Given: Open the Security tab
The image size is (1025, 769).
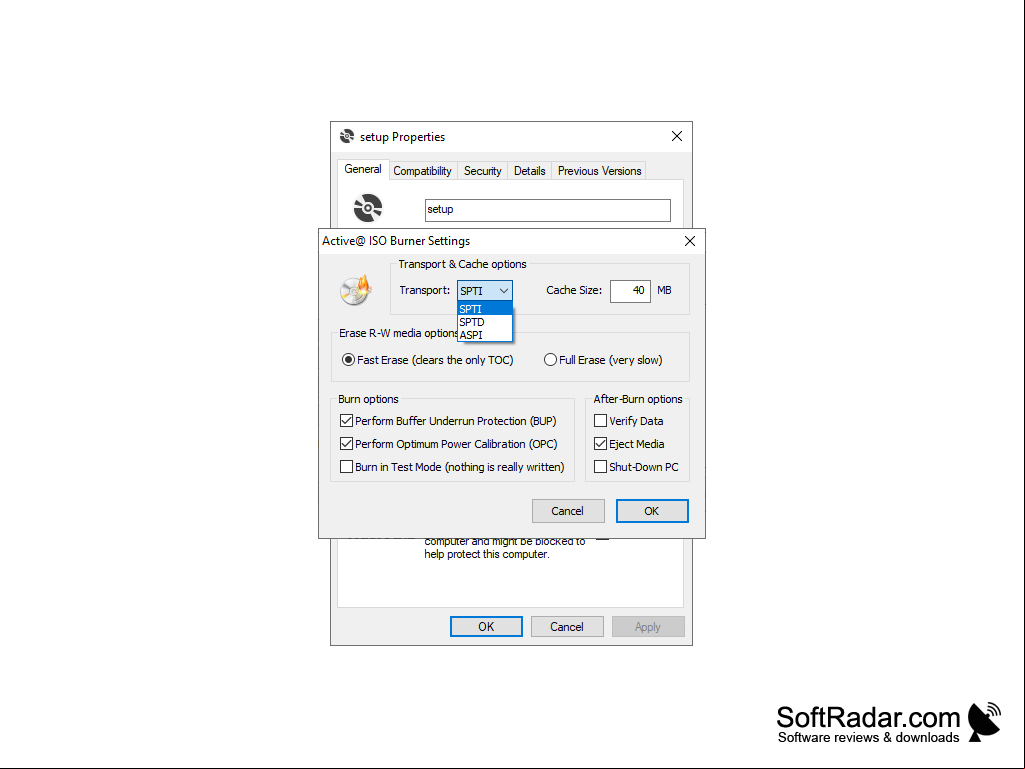Looking at the screenshot, I should pos(482,171).
